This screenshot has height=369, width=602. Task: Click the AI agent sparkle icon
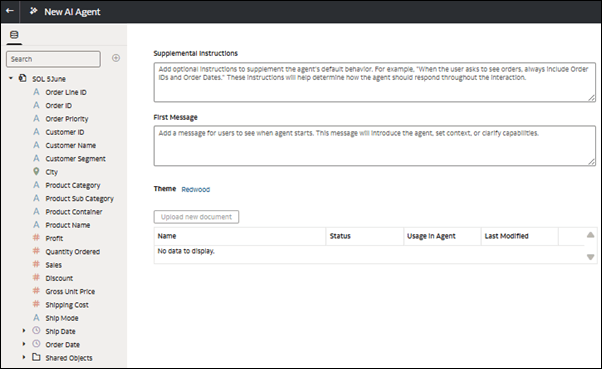pyautogui.click(x=34, y=11)
